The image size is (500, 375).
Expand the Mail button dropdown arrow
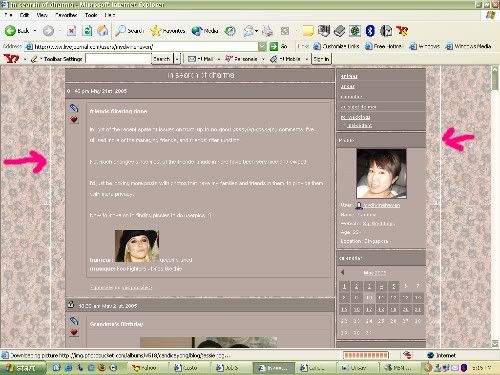coord(219,59)
